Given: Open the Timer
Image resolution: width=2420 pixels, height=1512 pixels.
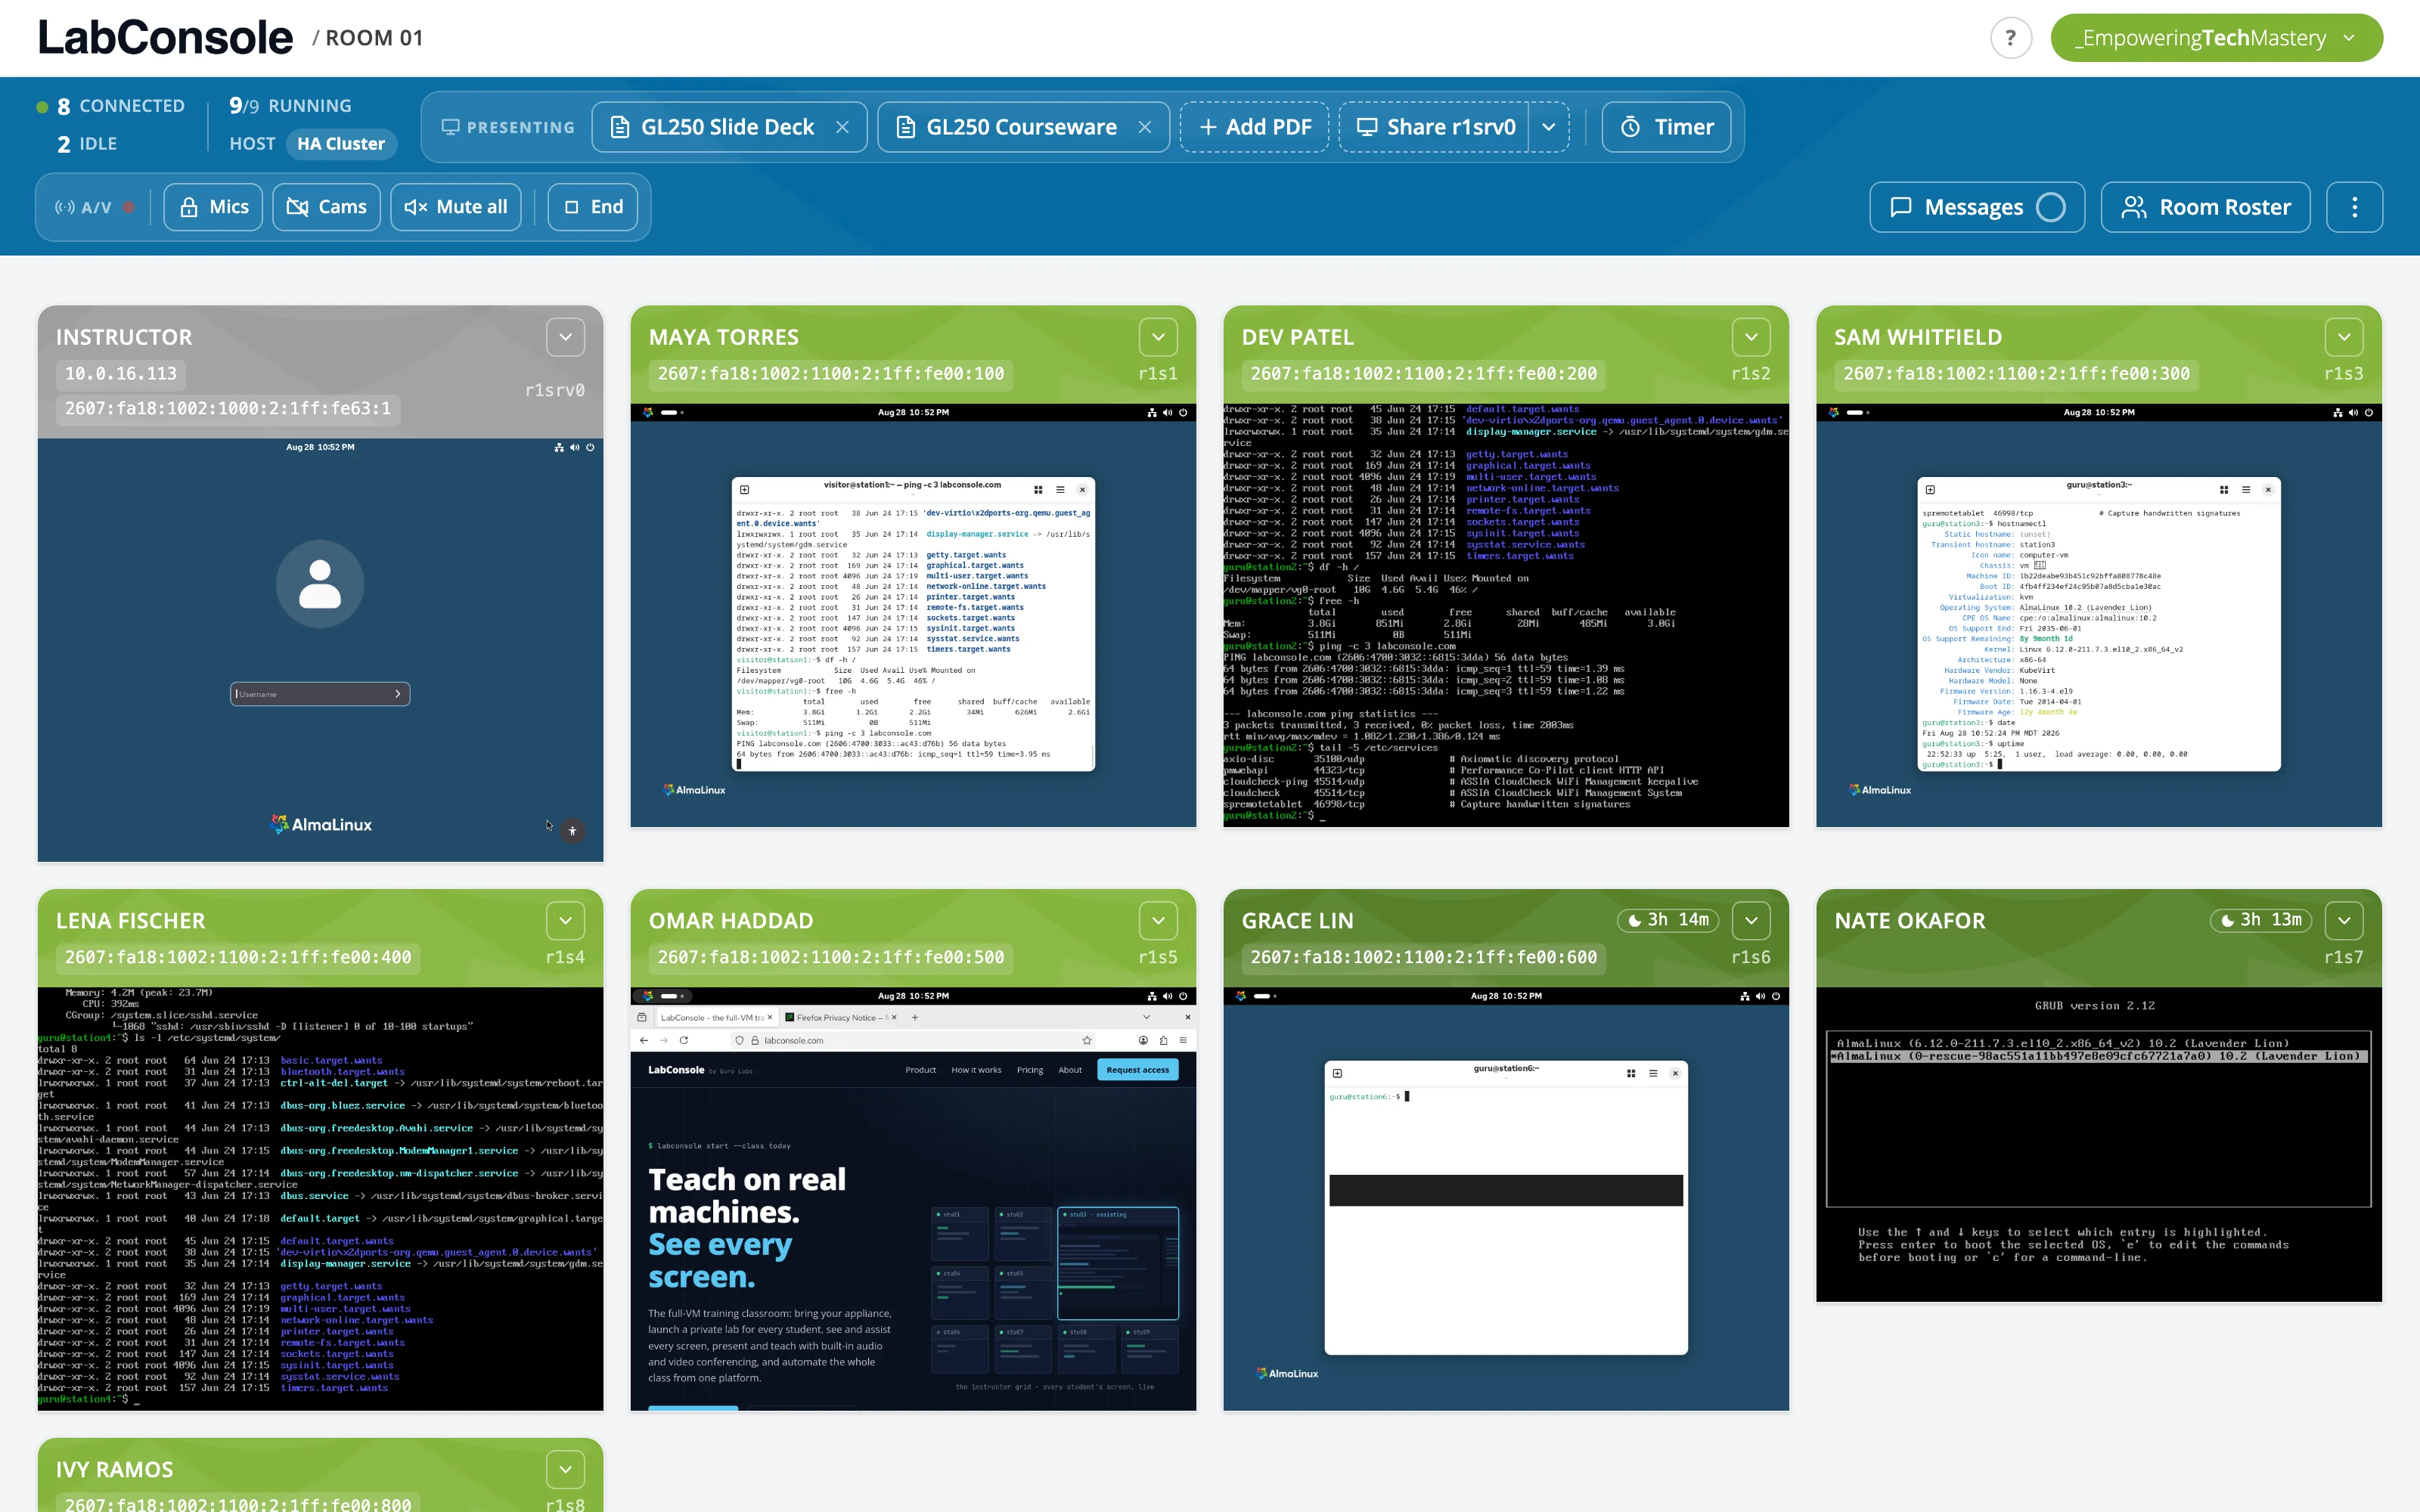Looking at the screenshot, I should click(1666, 127).
